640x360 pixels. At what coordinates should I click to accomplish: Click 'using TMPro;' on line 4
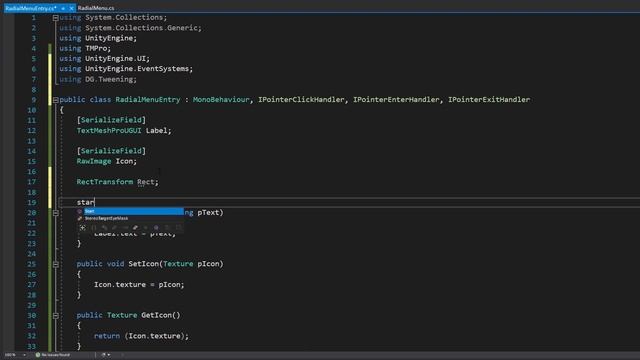85,48
